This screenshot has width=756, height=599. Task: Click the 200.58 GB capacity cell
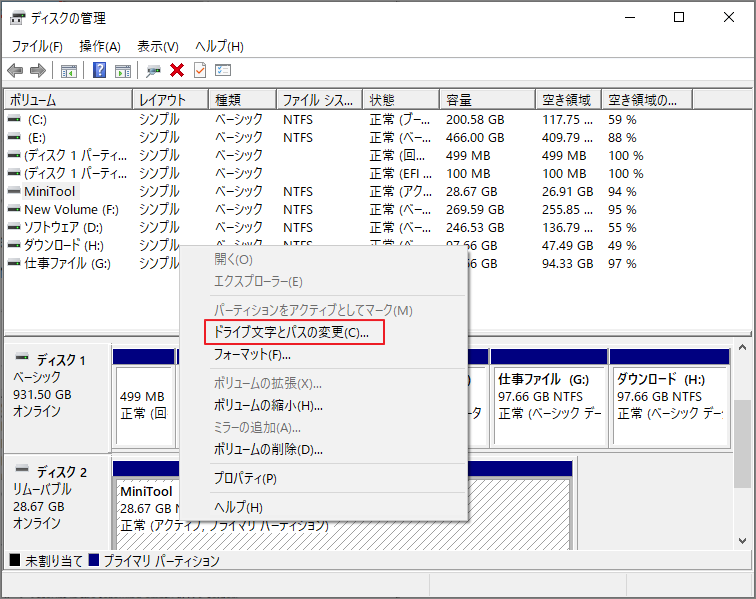475,120
